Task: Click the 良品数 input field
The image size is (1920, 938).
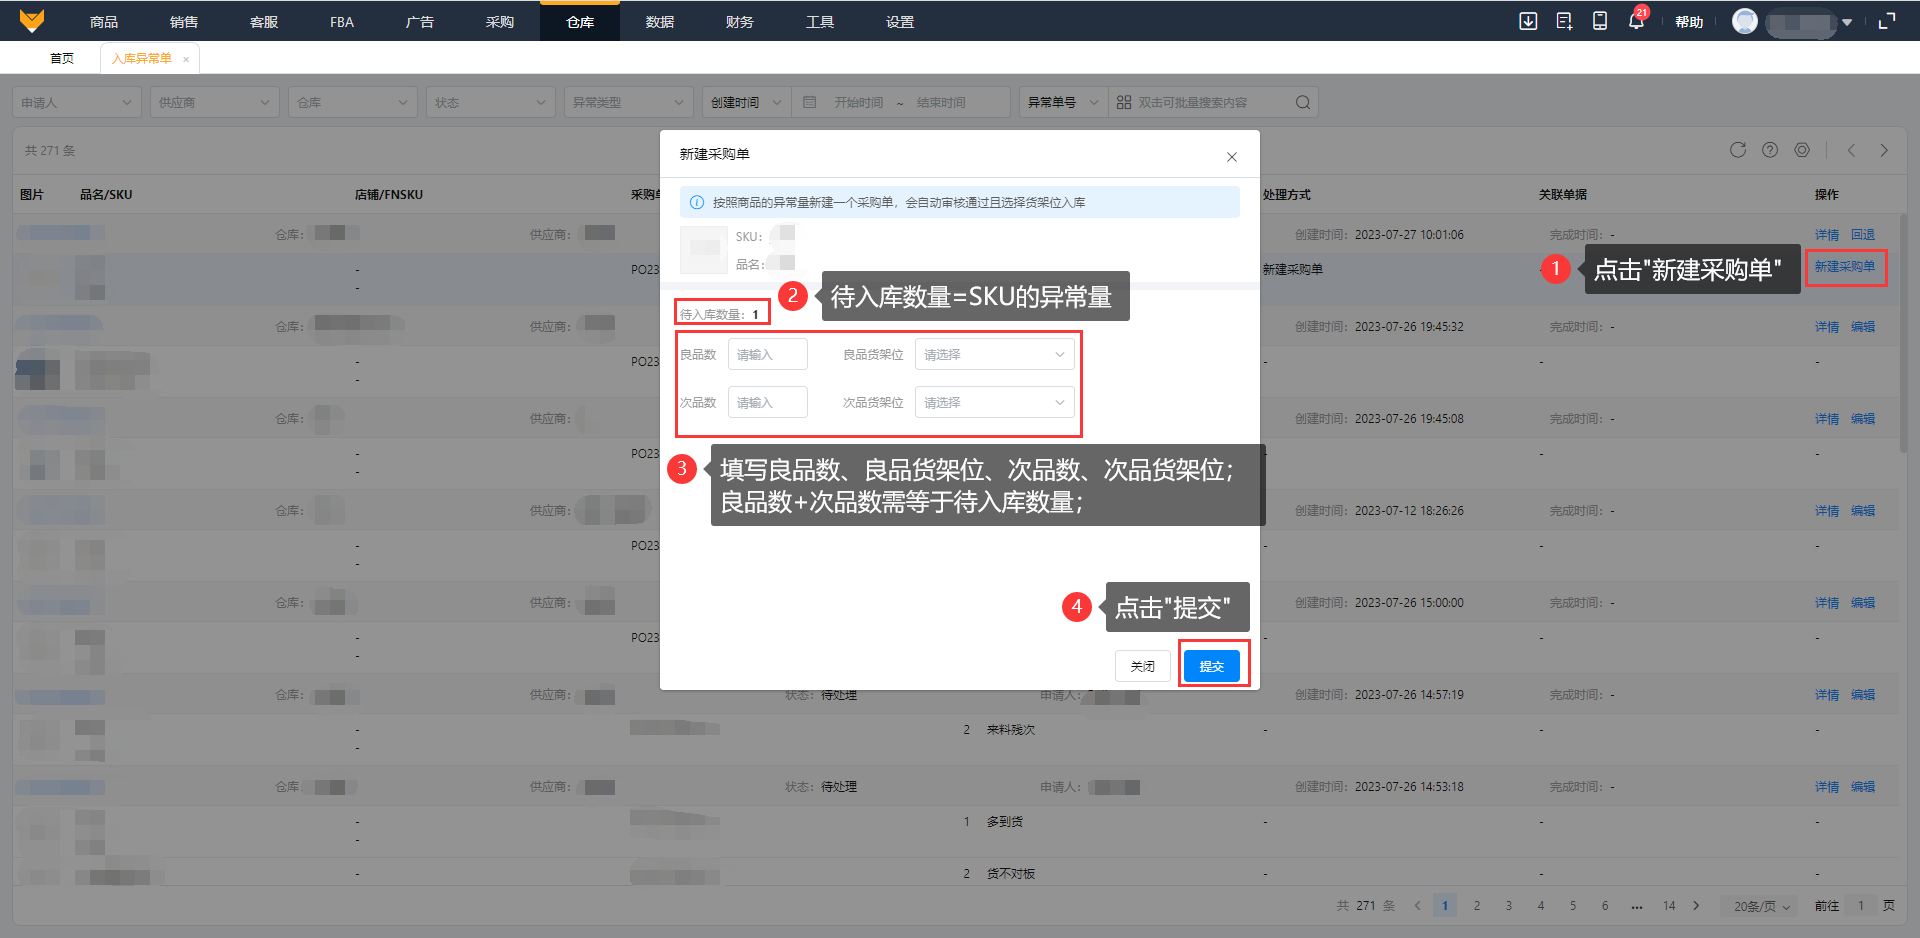Action: 767,355
